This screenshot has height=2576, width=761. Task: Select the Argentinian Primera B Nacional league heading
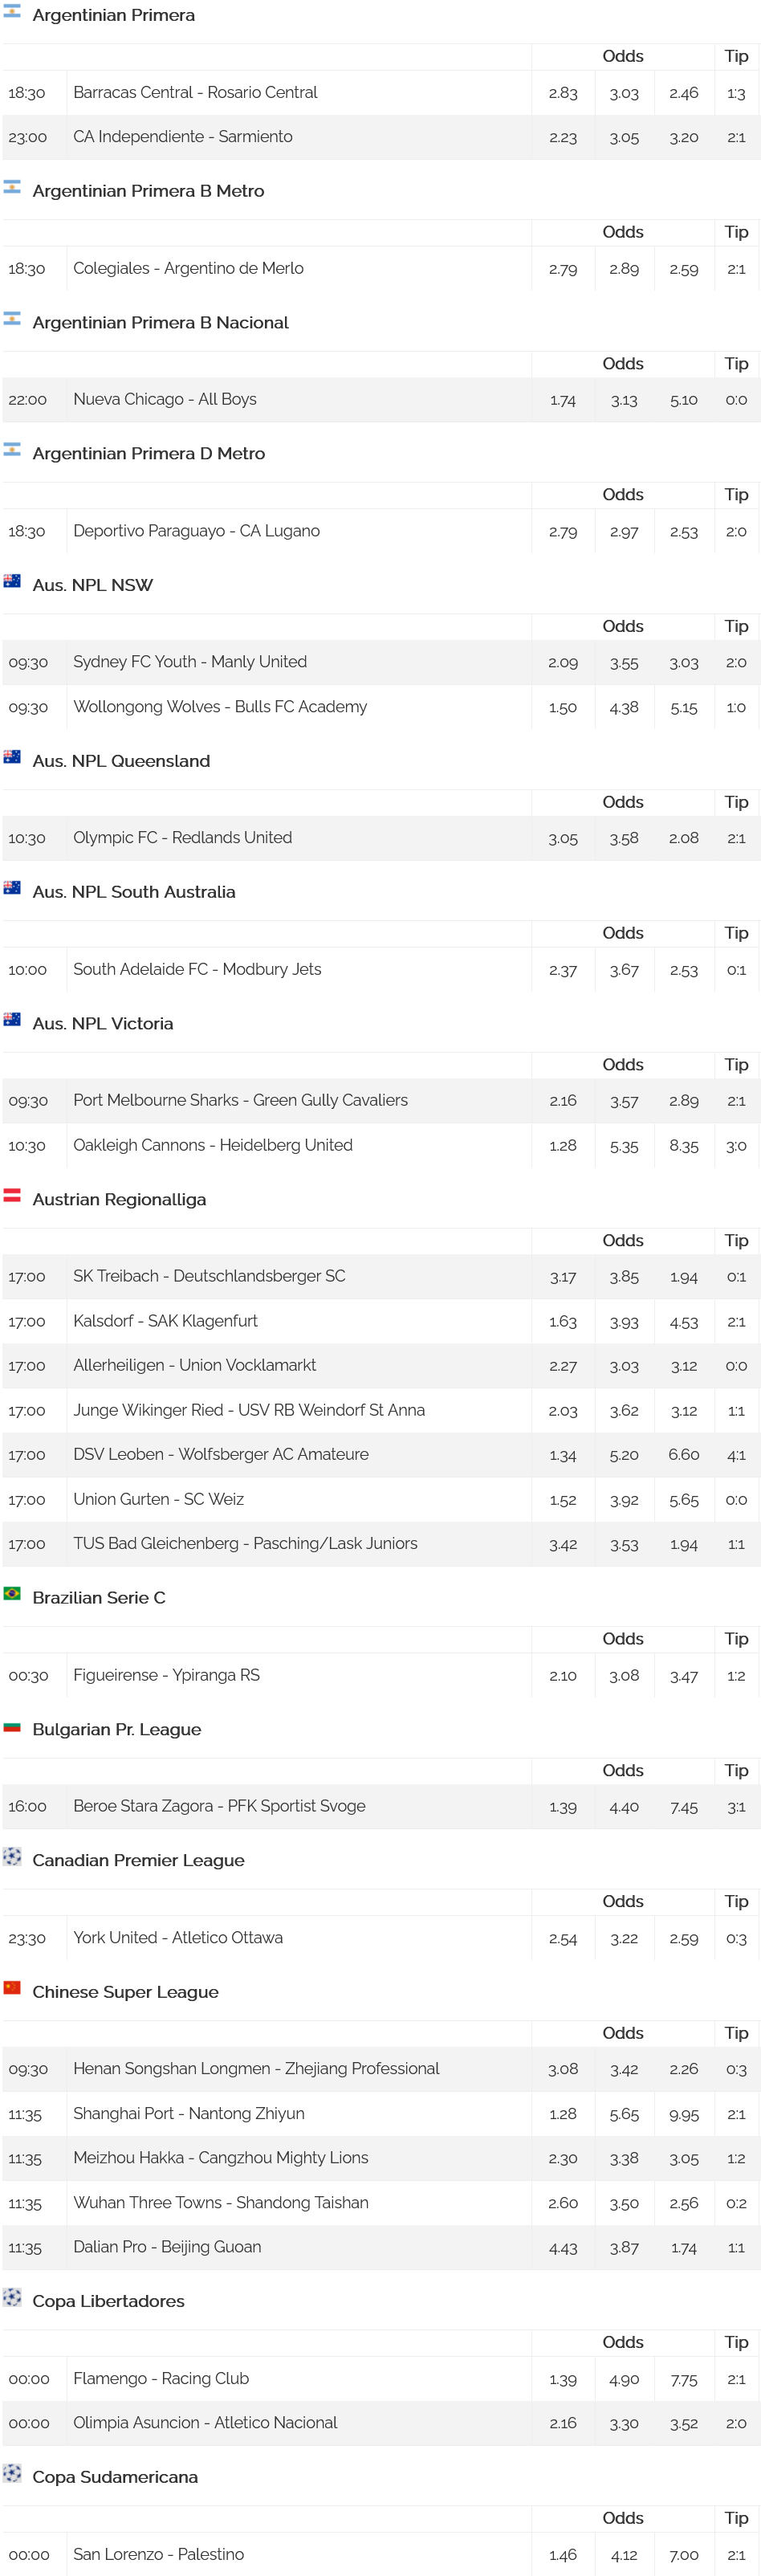point(160,322)
